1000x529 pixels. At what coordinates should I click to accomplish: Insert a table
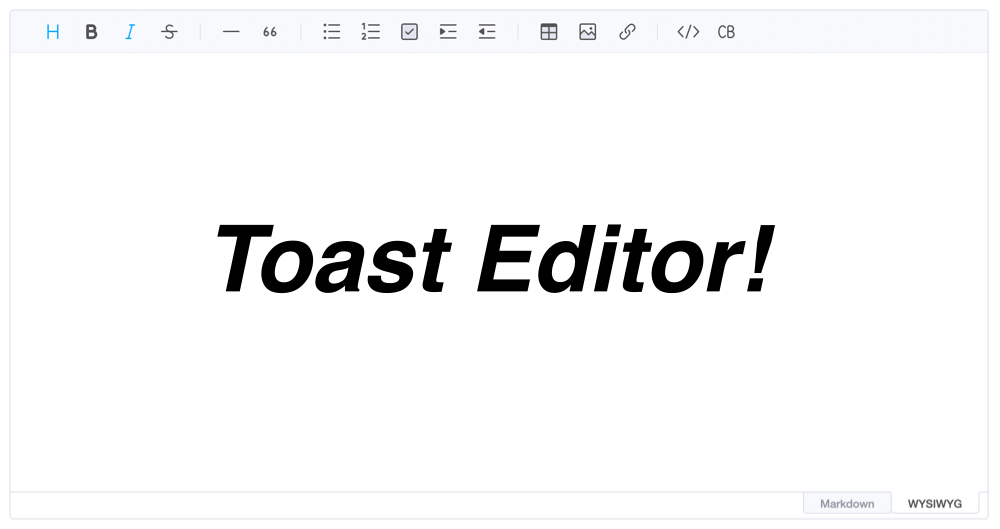click(x=548, y=32)
